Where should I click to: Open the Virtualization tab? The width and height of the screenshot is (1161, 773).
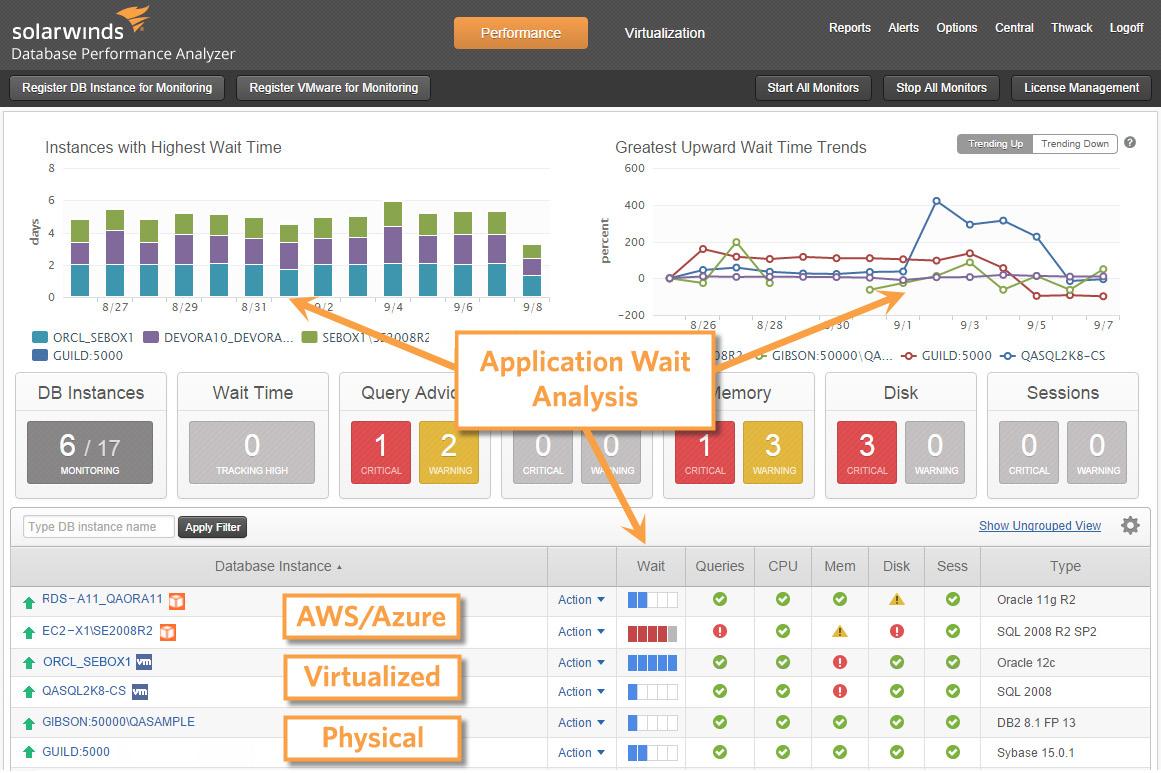point(664,33)
